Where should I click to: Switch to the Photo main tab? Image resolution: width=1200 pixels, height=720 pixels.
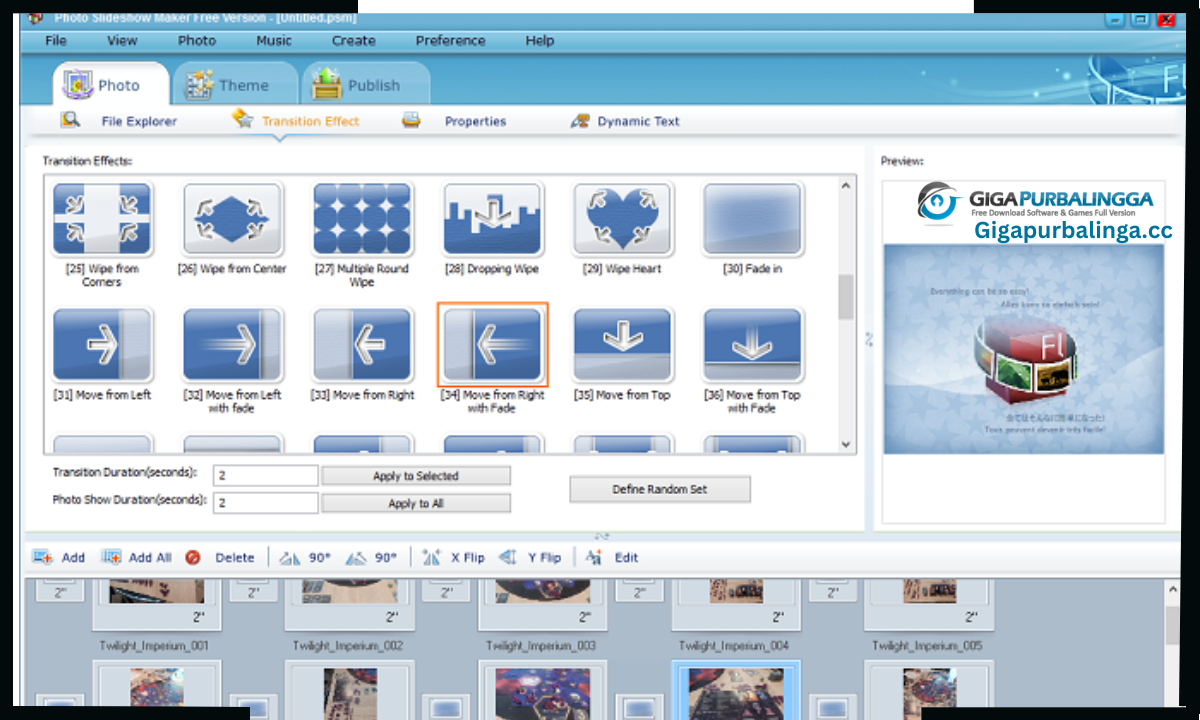pos(110,85)
